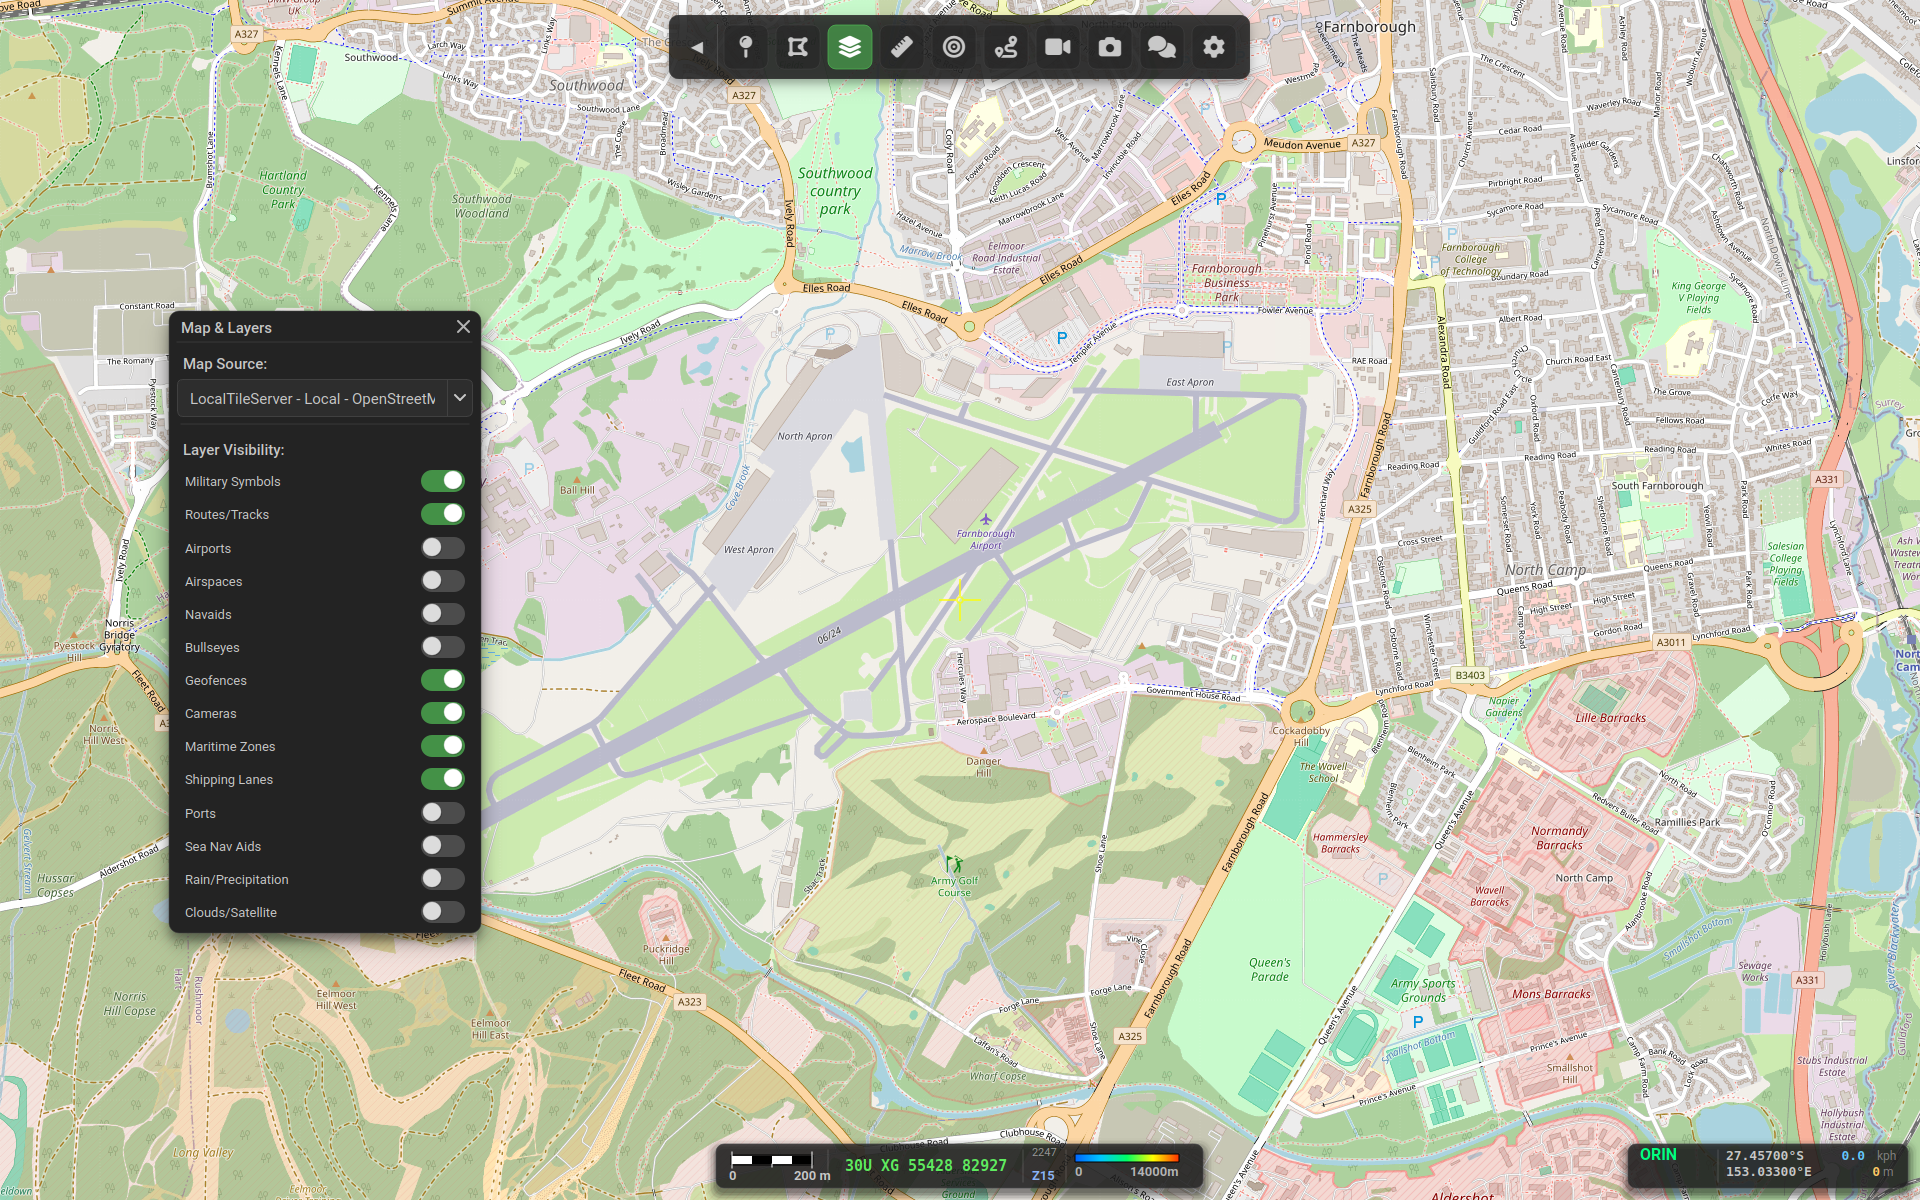Select the ruler measurement tool
The image size is (1920, 1200).
901,47
